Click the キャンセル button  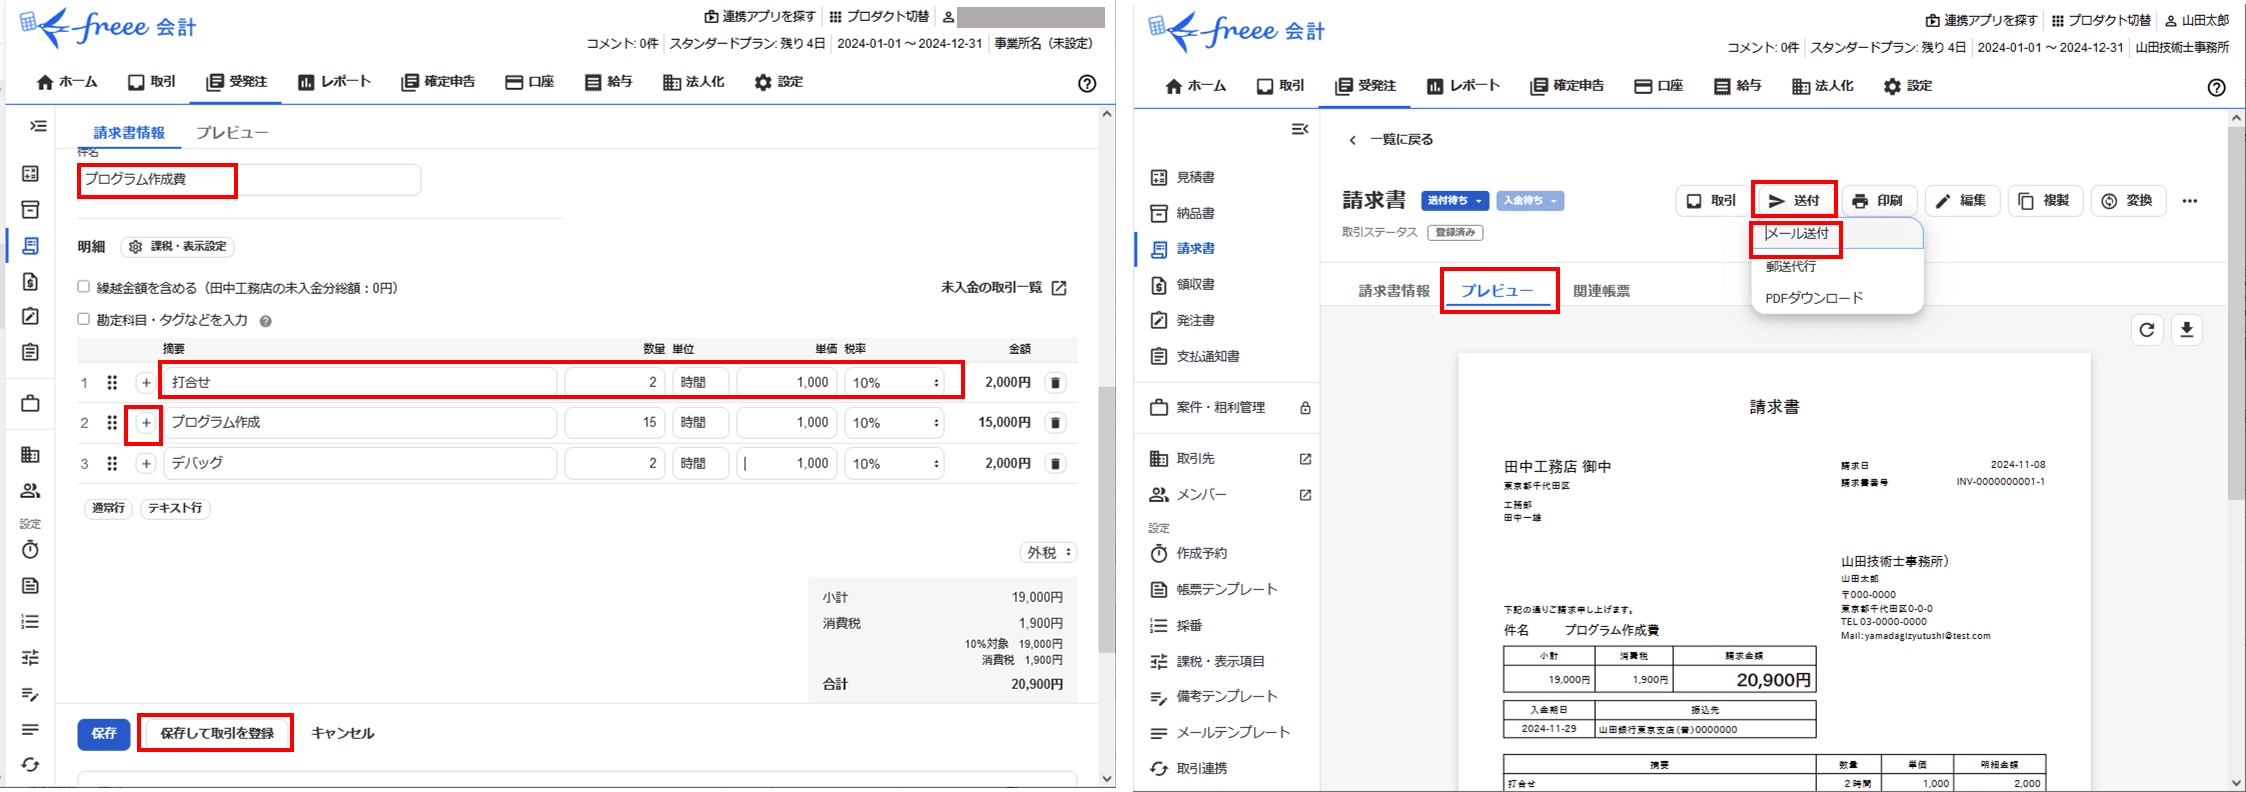pos(342,733)
